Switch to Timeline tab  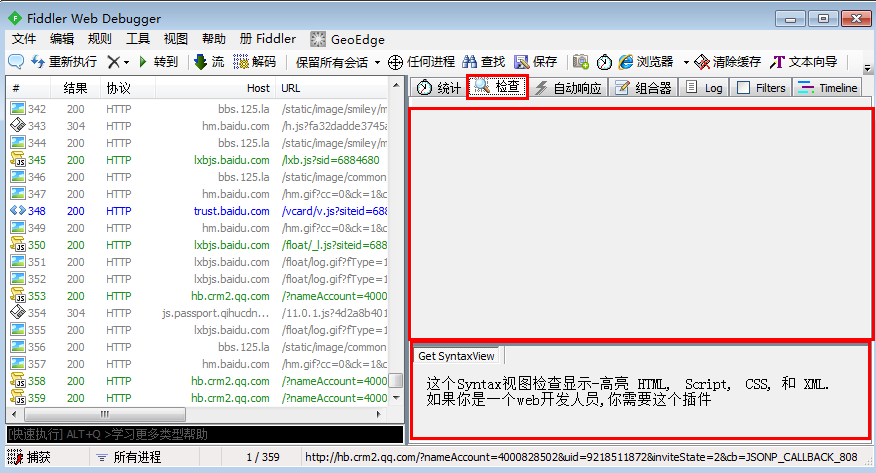pyautogui.click(x=827, y=88)
